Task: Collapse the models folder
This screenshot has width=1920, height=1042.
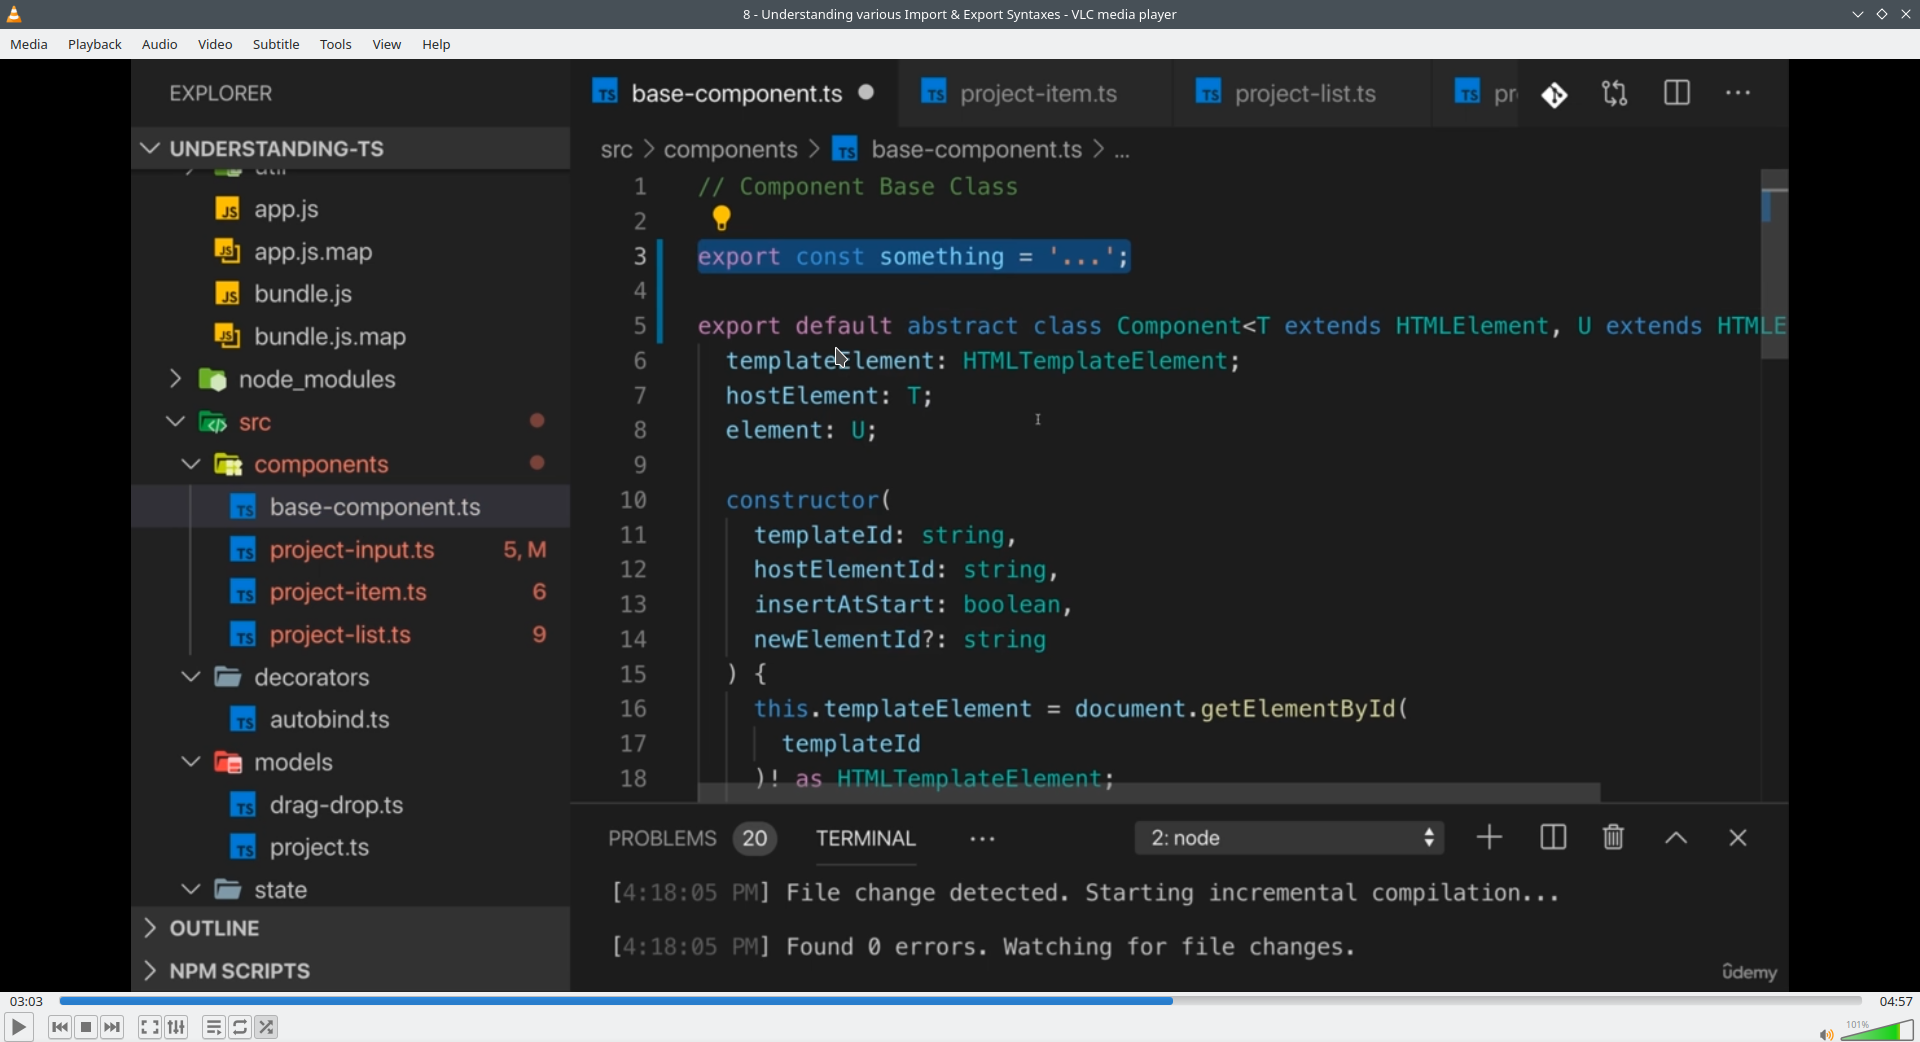Action: click(191, 762)
